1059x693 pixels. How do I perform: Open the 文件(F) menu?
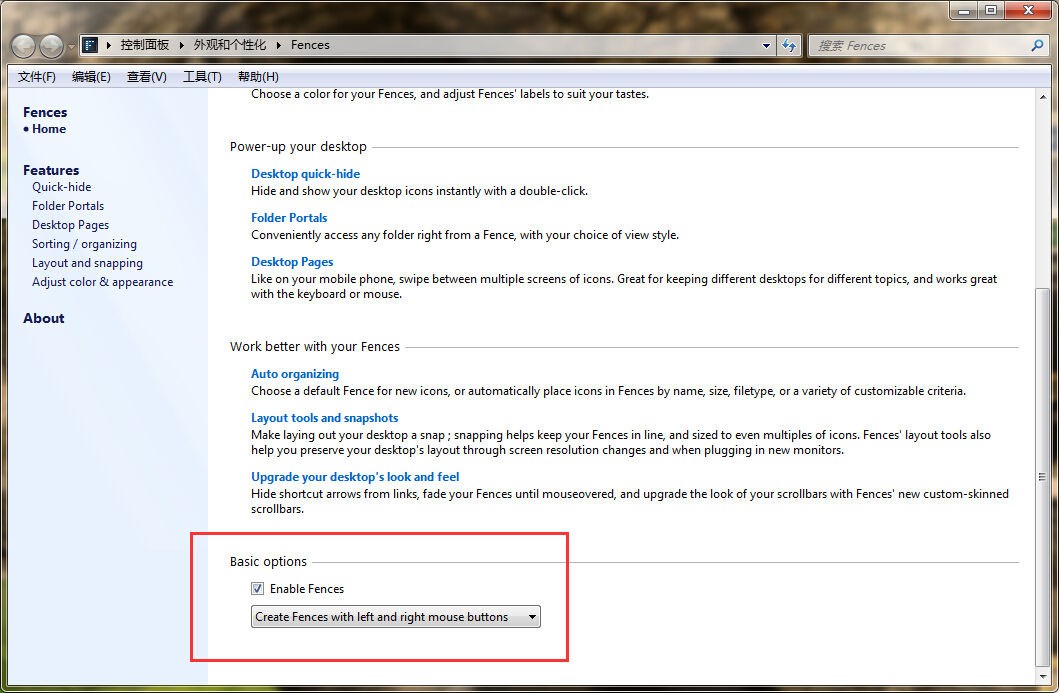[36, 76]
